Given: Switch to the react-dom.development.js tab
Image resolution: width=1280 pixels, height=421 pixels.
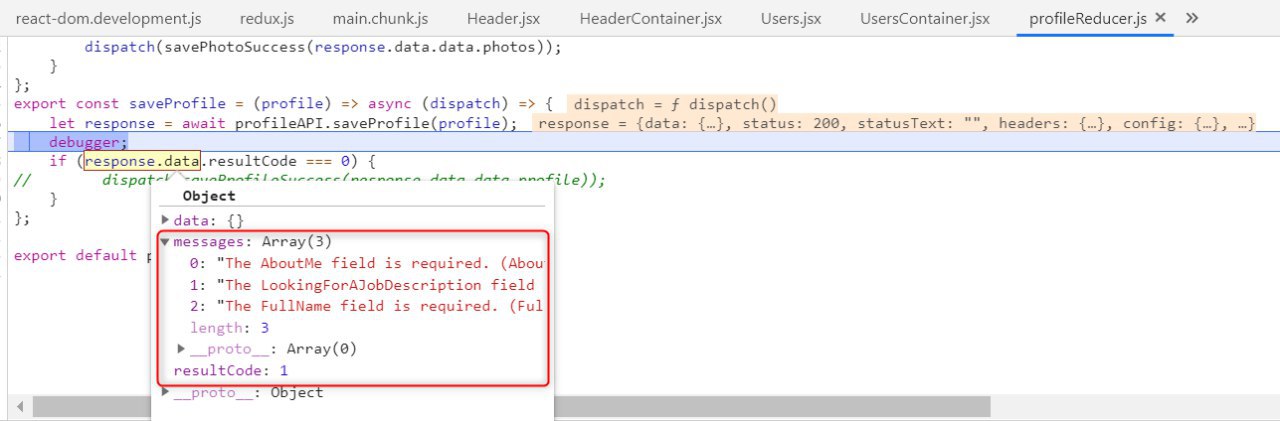Looking at the screenshot, I should (109, 18).
